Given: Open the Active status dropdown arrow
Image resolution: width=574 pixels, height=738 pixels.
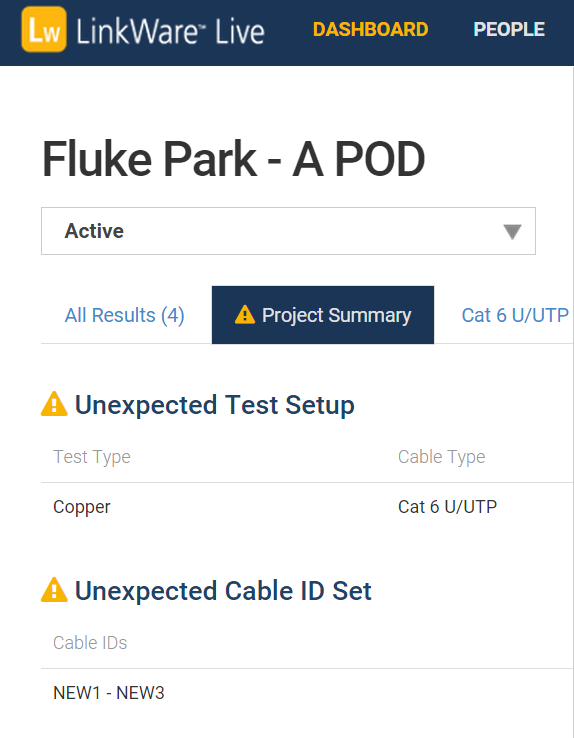Looking at the screenshot, I should [x=512, y=232].
